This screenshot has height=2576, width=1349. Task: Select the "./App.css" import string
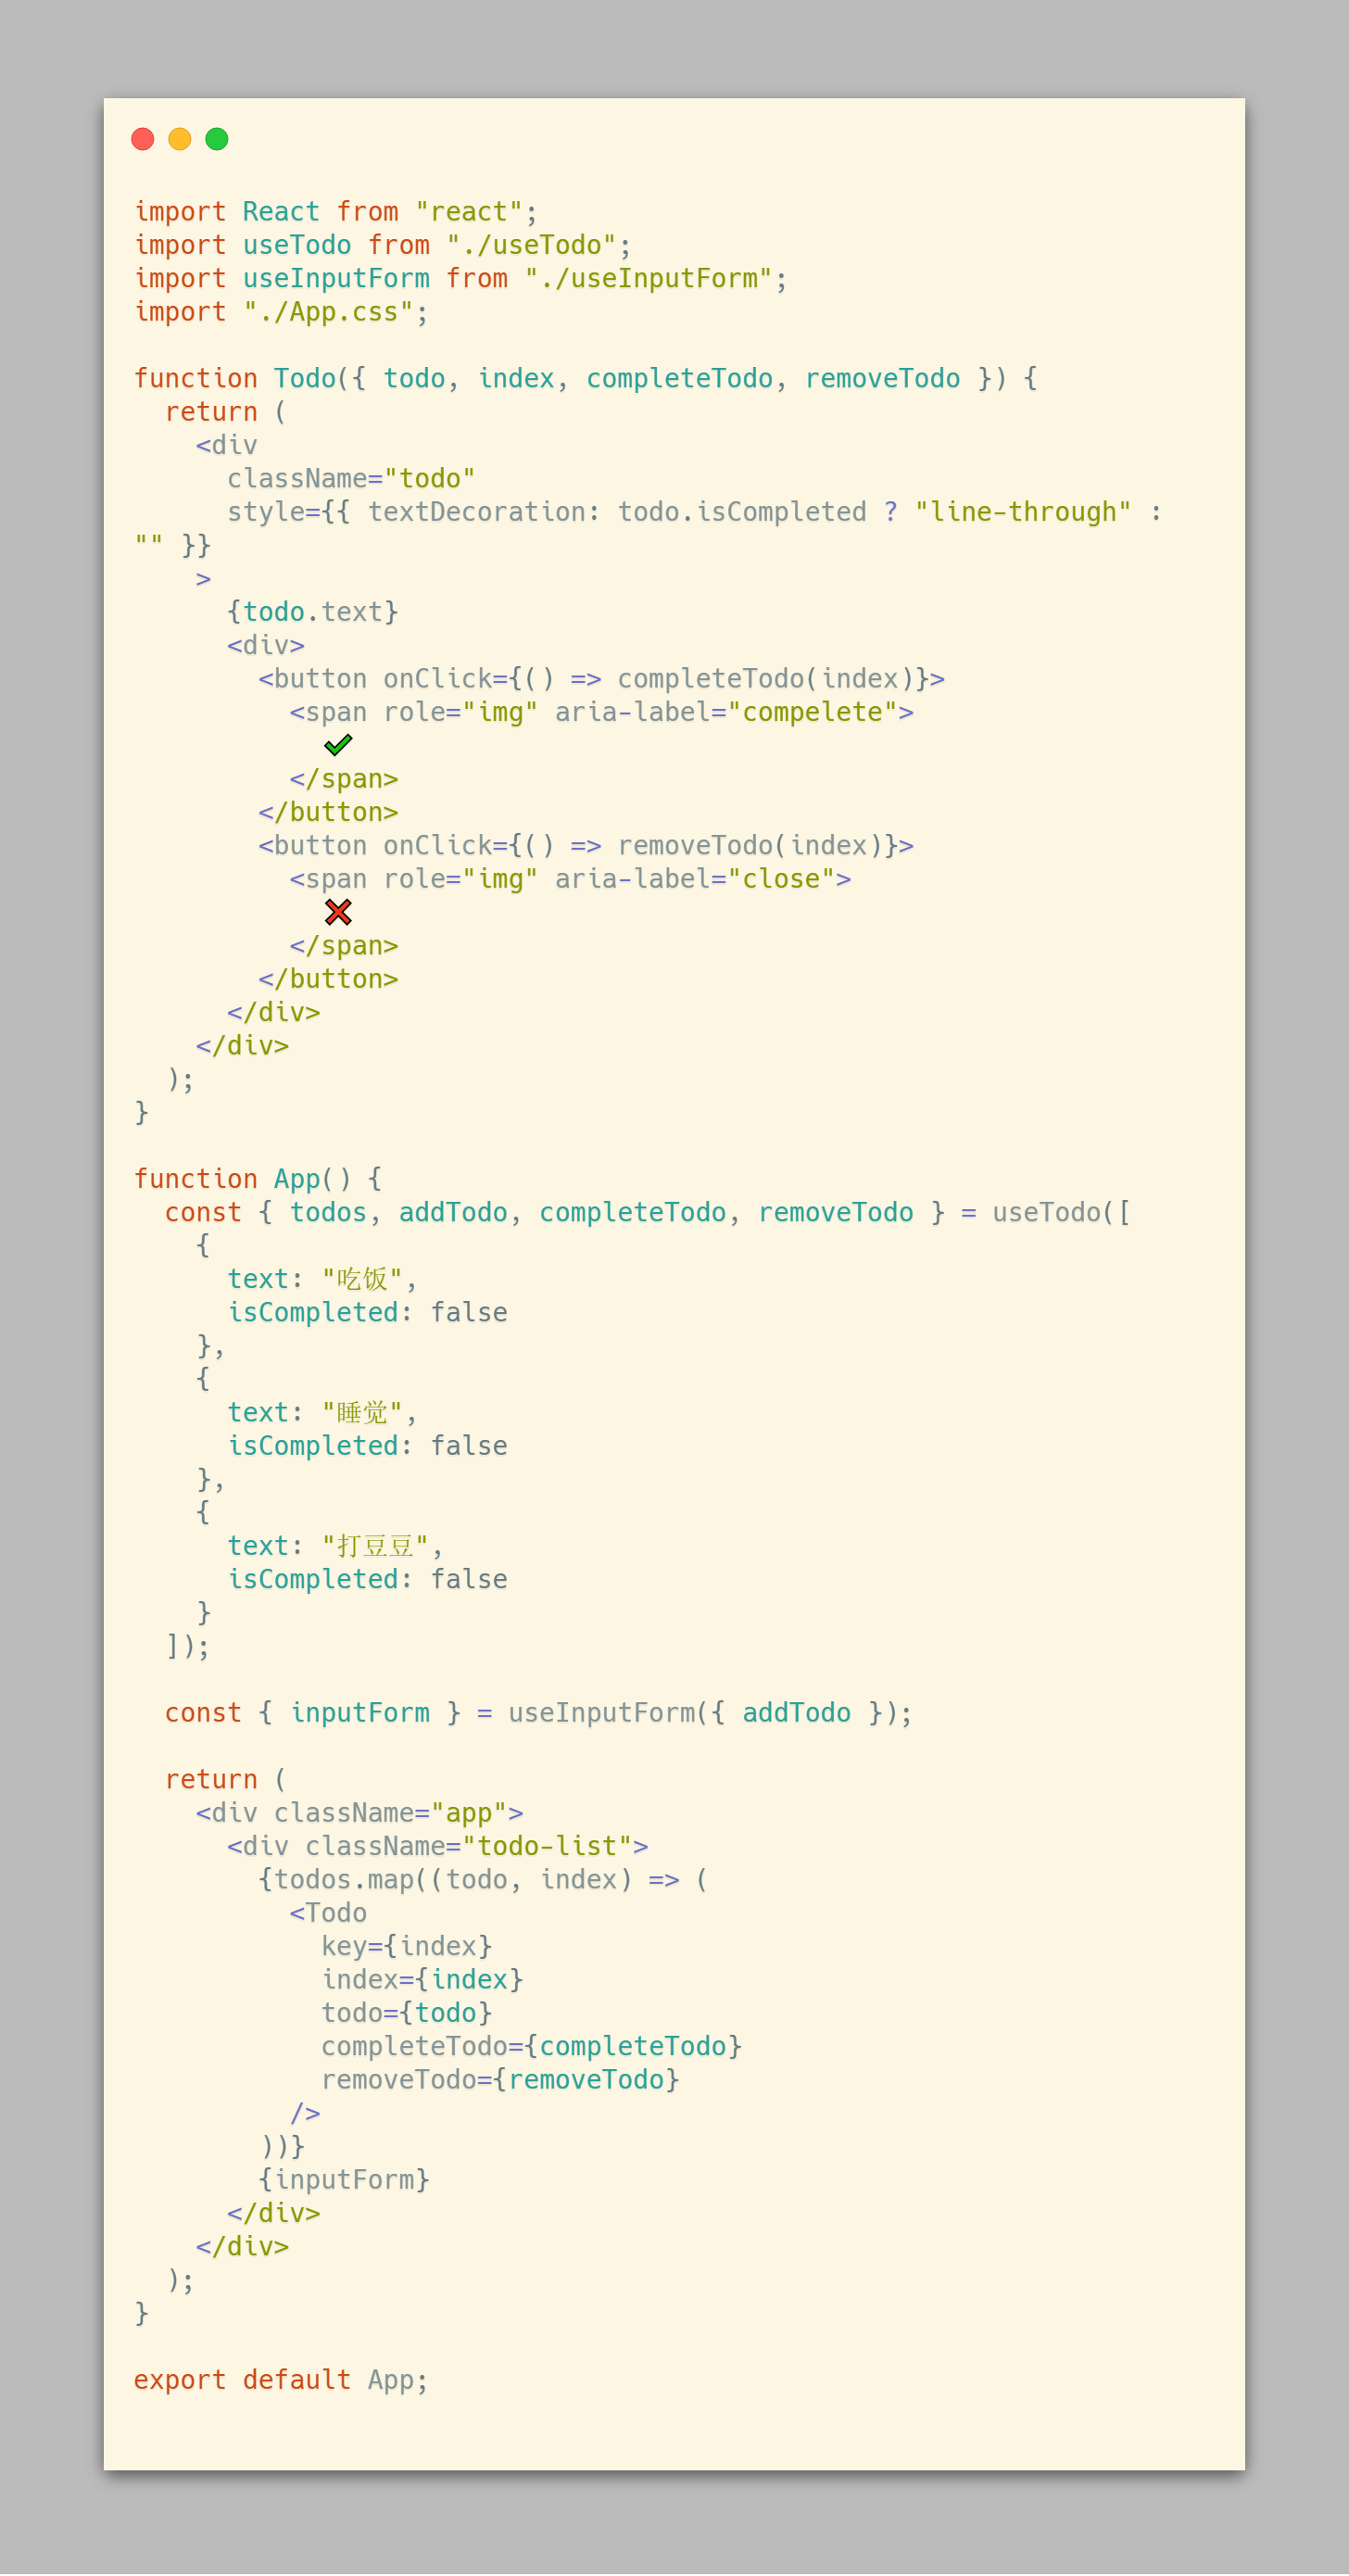pos(329,312)
